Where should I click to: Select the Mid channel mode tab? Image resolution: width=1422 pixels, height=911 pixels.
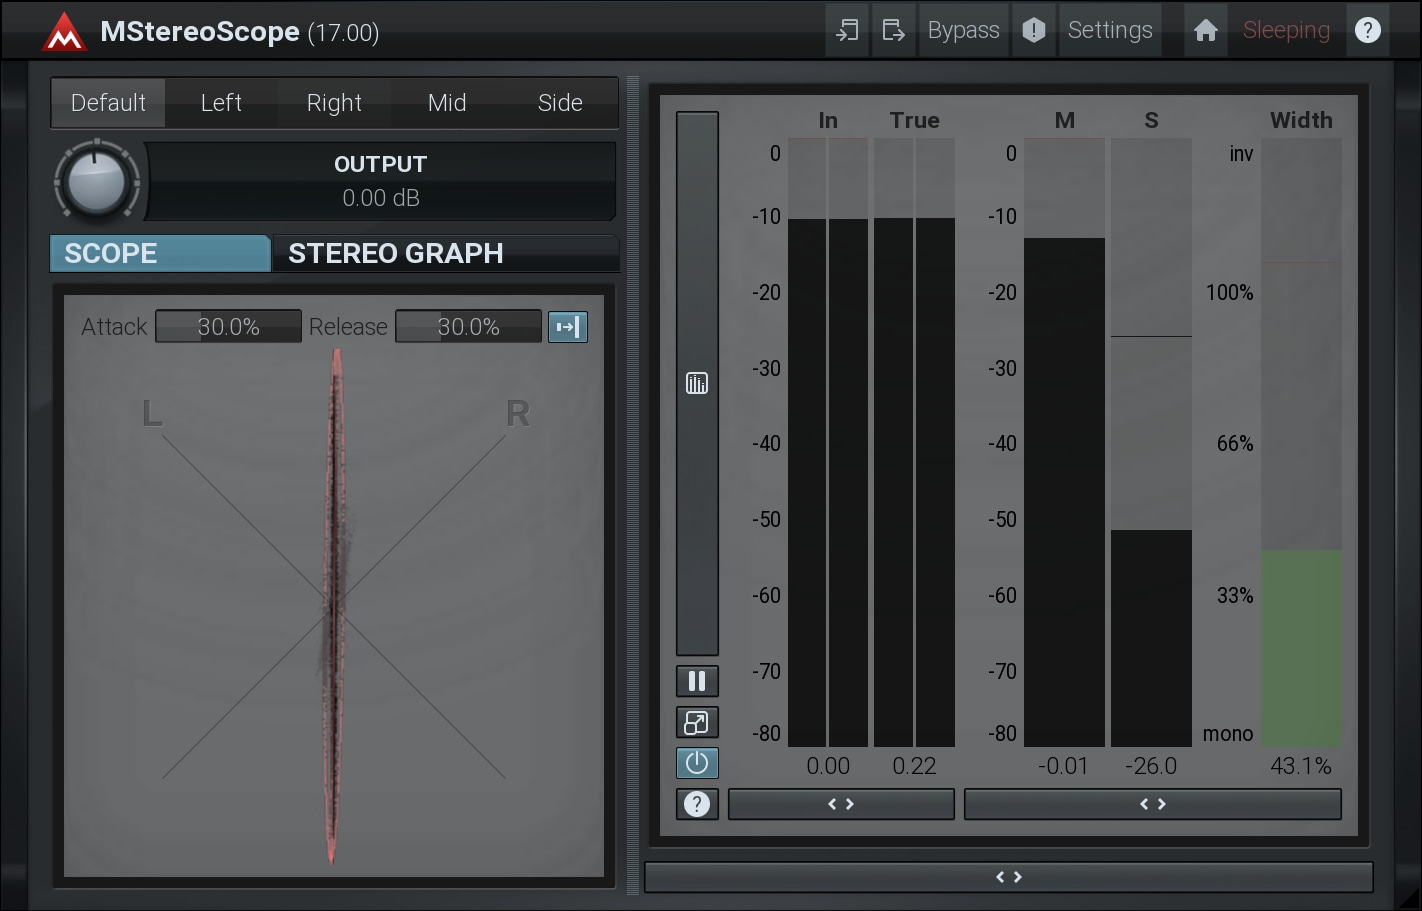tap(447, 103)
